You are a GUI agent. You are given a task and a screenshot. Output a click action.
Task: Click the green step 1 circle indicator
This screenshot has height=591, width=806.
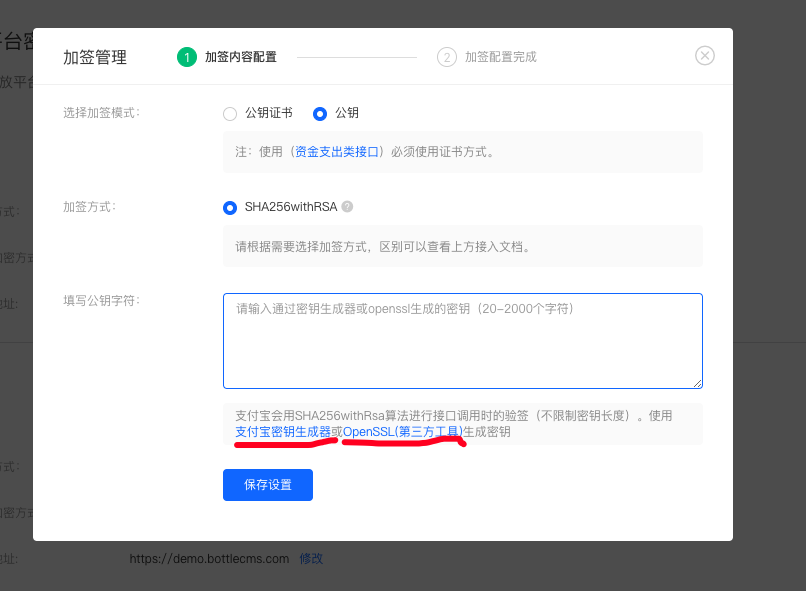click(x=187, y=57)
